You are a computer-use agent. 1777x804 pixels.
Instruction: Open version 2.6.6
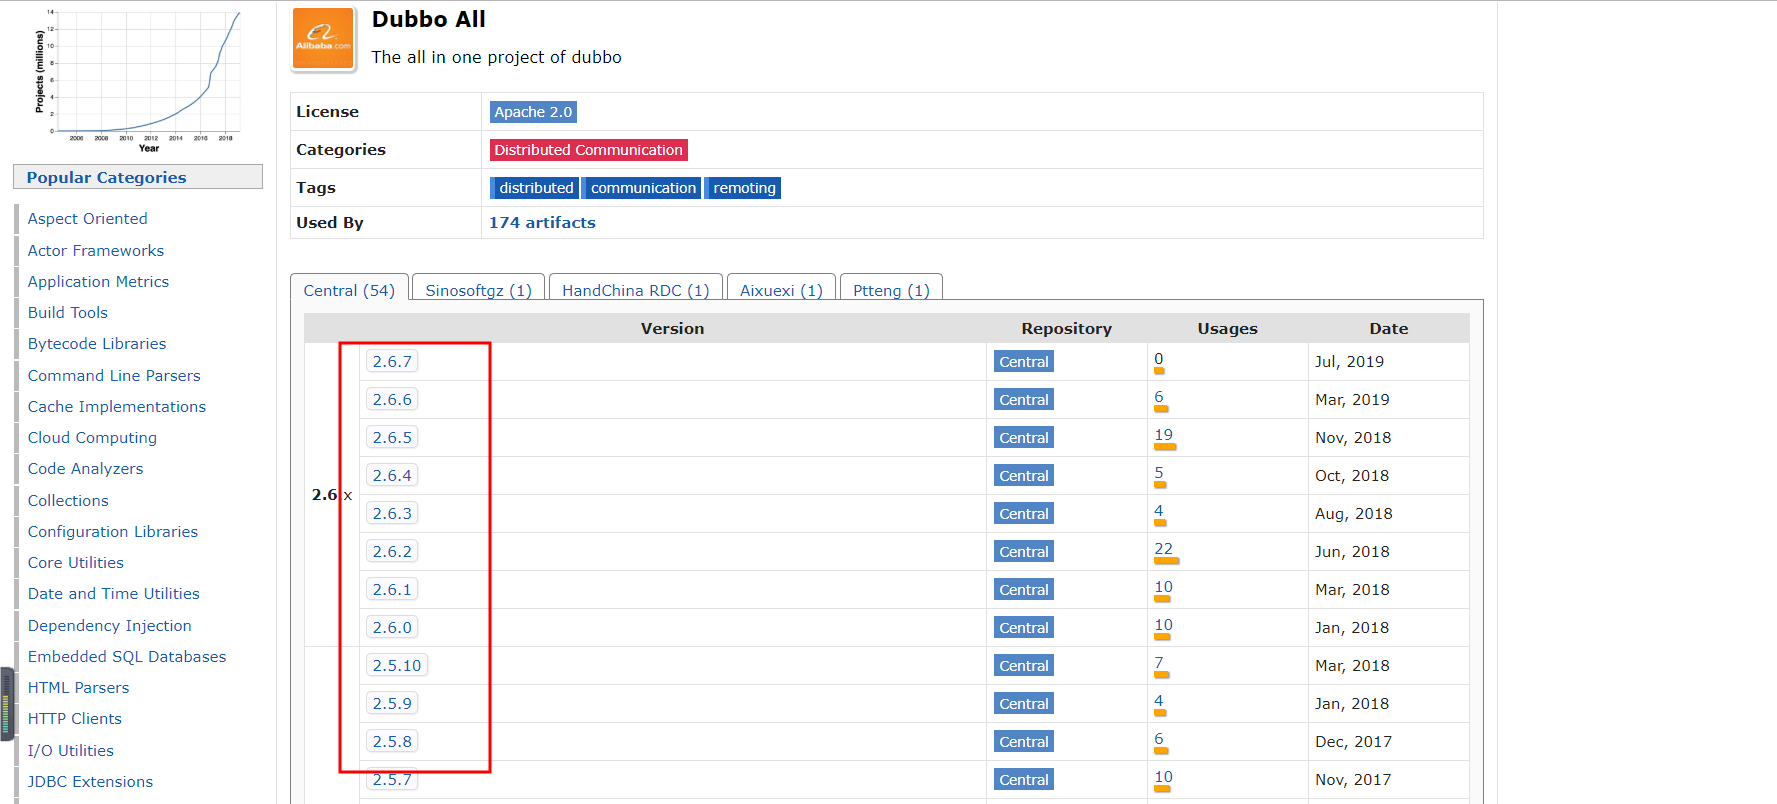tap(392, 400)
